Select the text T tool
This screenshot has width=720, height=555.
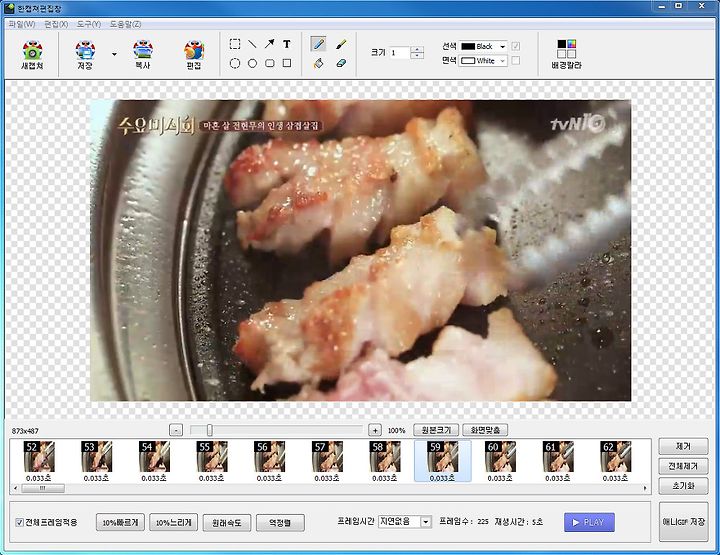tap(287, 44)
